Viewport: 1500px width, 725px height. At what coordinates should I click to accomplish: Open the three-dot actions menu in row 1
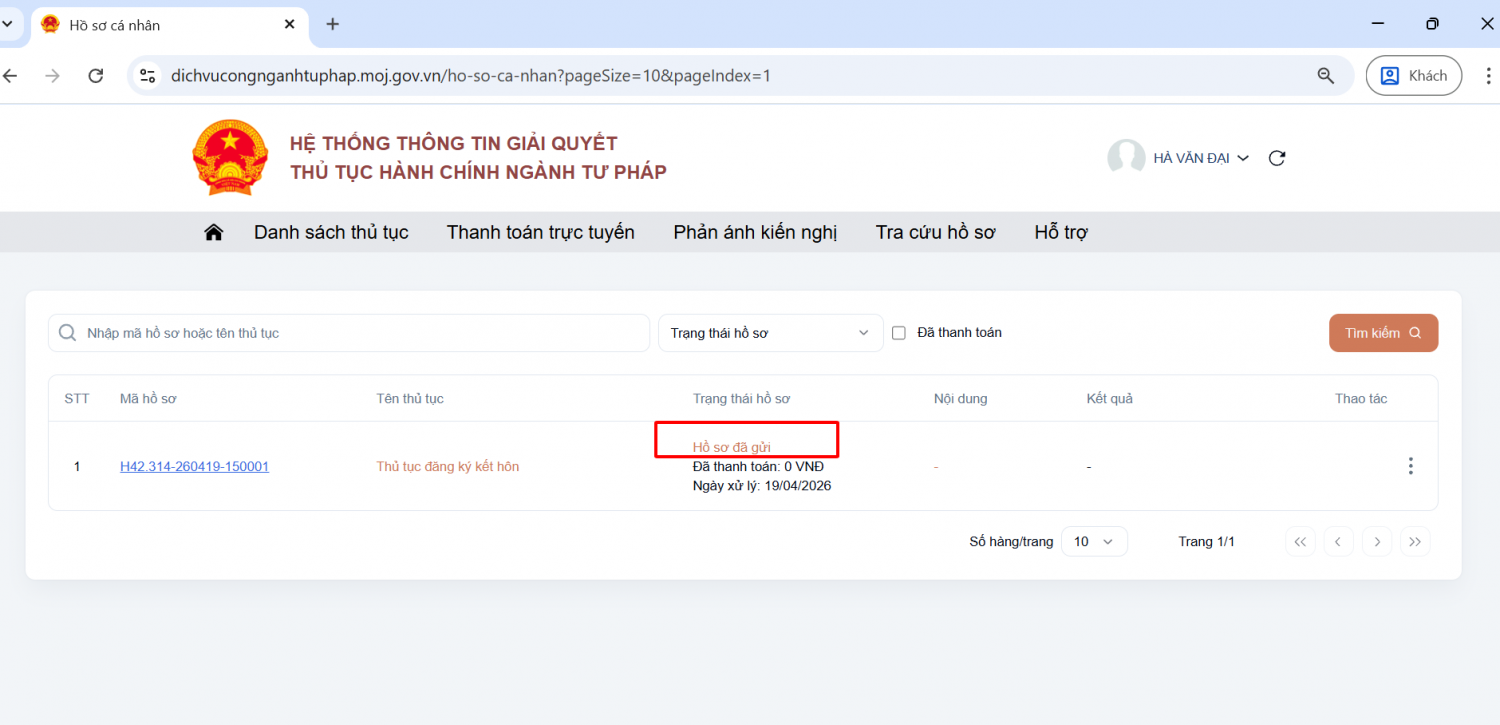[1410, 466]
